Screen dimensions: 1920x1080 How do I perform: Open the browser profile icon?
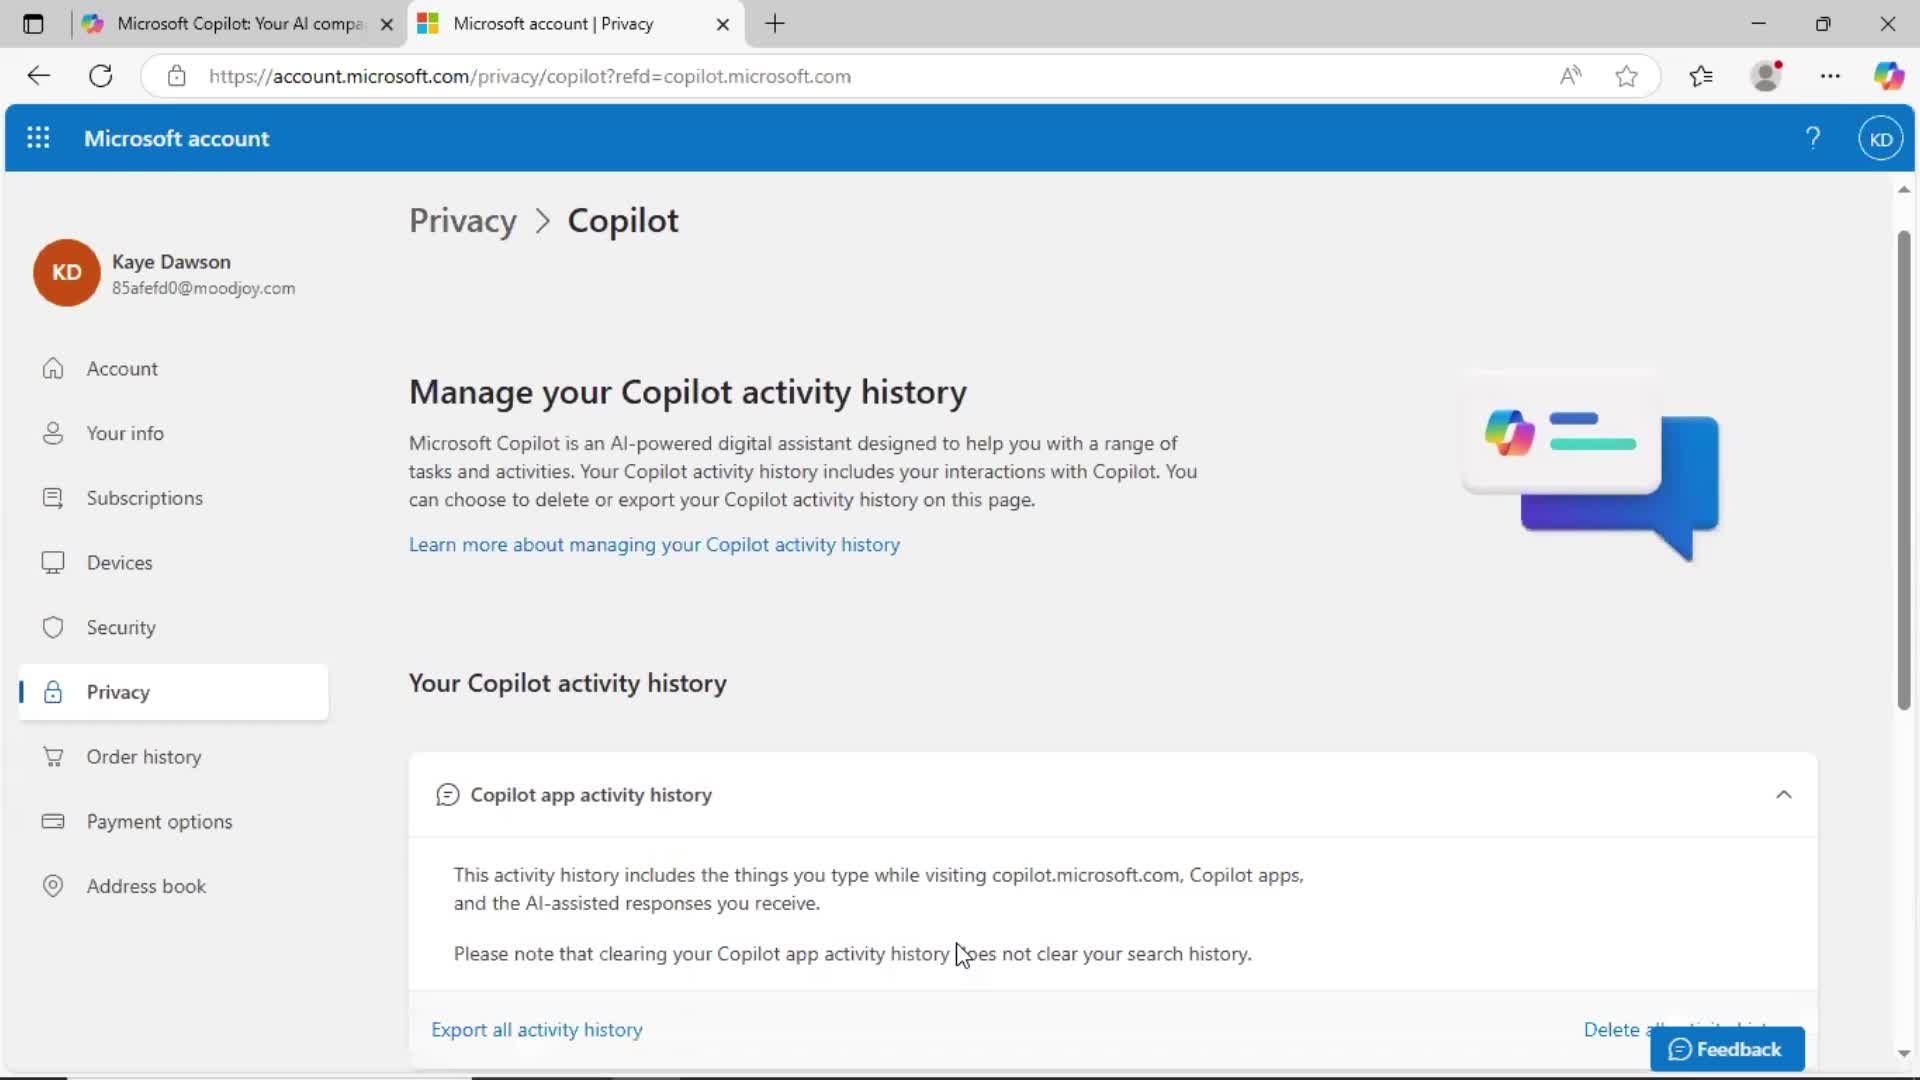click(x=1766, y=76)
